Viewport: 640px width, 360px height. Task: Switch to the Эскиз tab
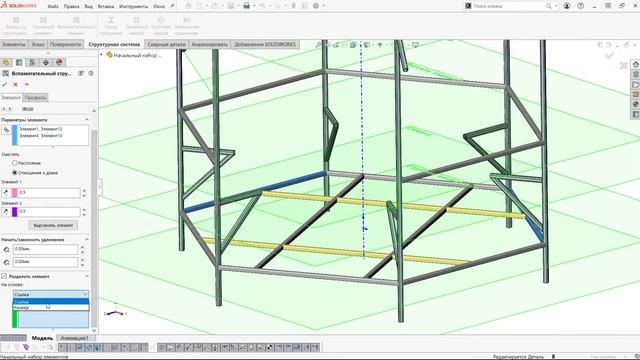[x=38, y=44]
